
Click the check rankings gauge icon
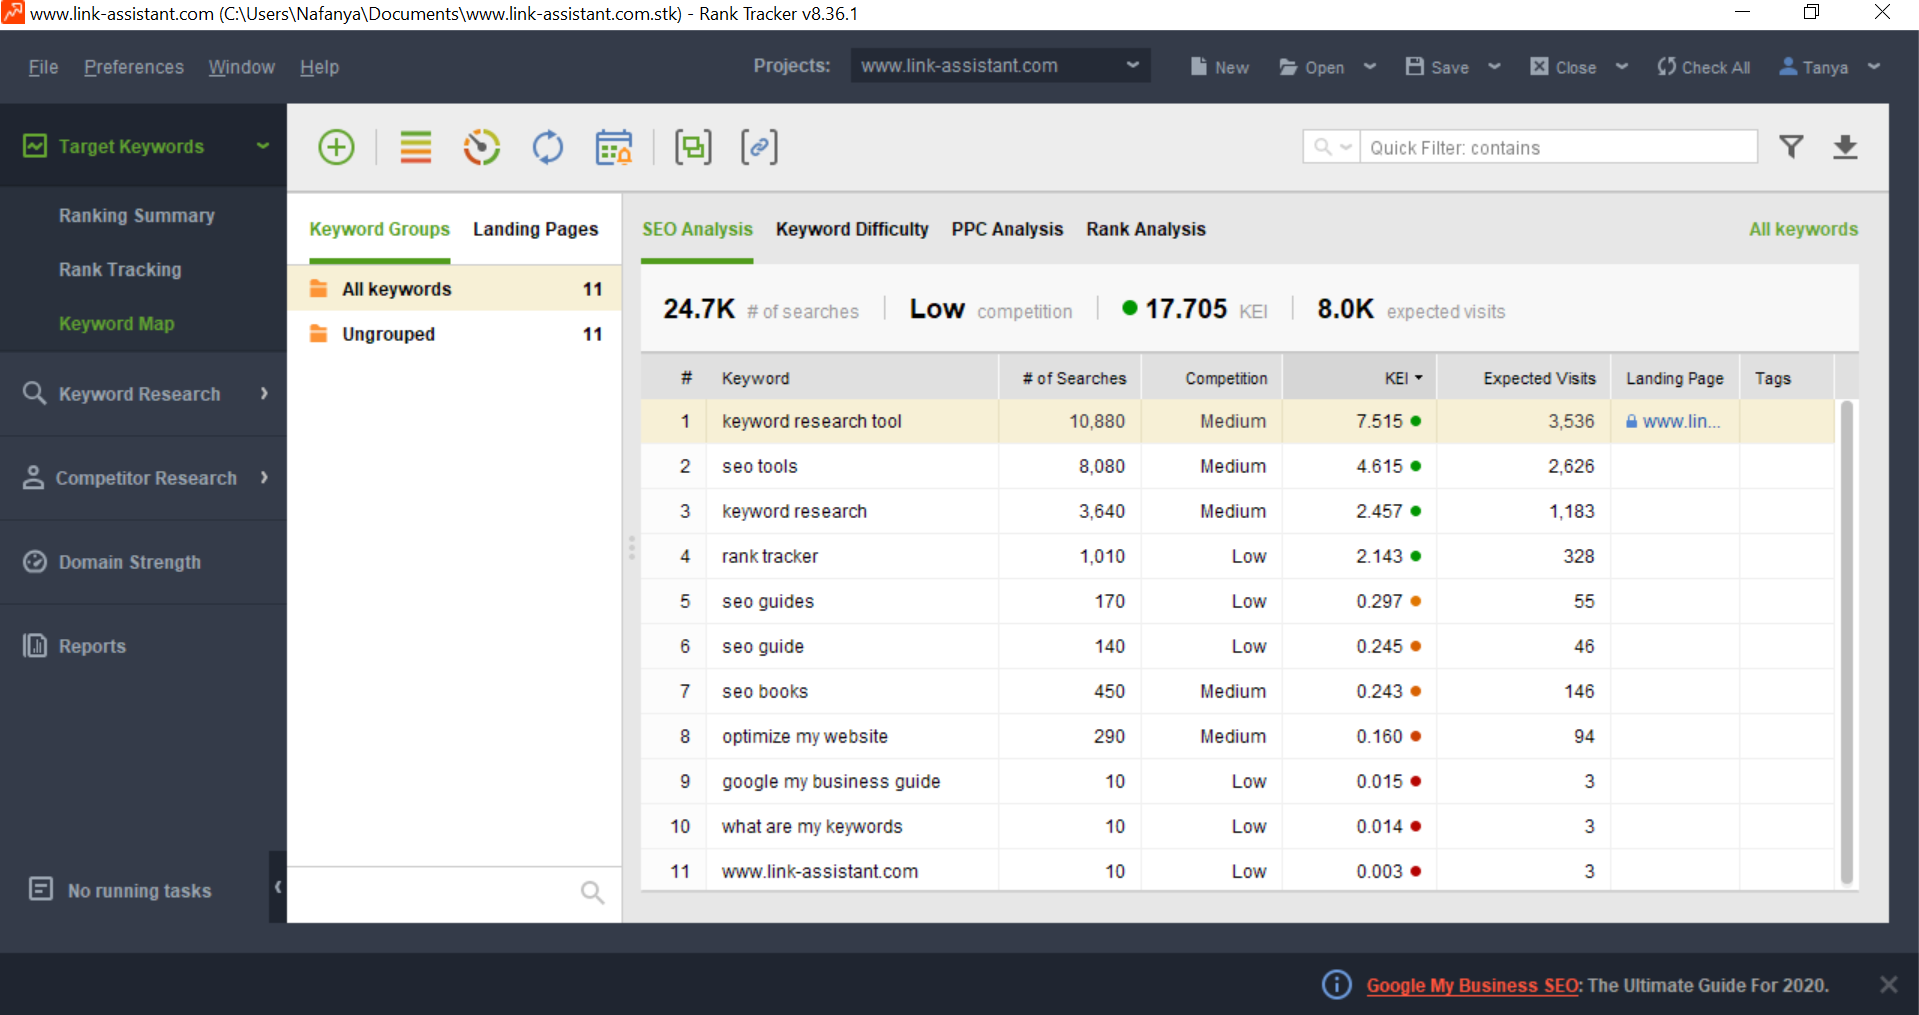[x=481, y=147]
